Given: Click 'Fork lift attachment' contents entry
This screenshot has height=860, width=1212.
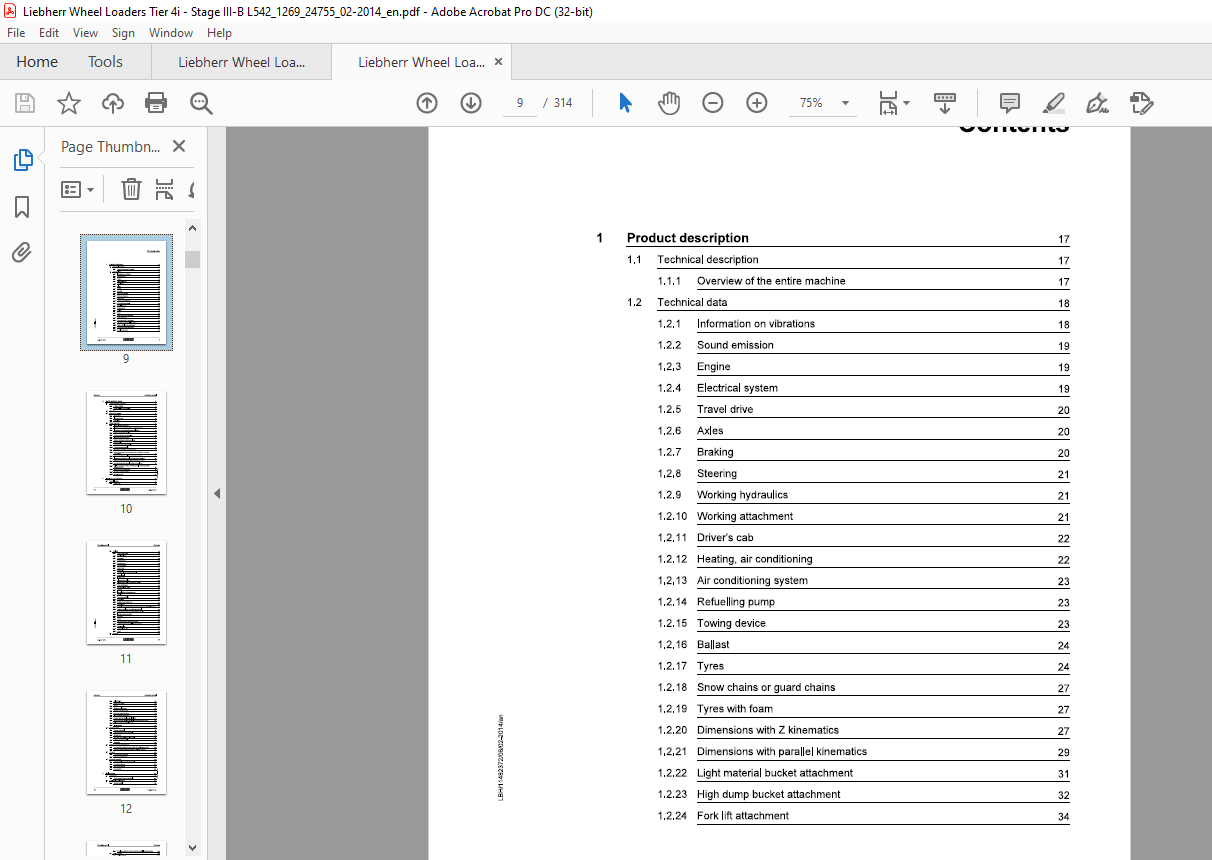Looking at the screenshot, I should 743,816.
